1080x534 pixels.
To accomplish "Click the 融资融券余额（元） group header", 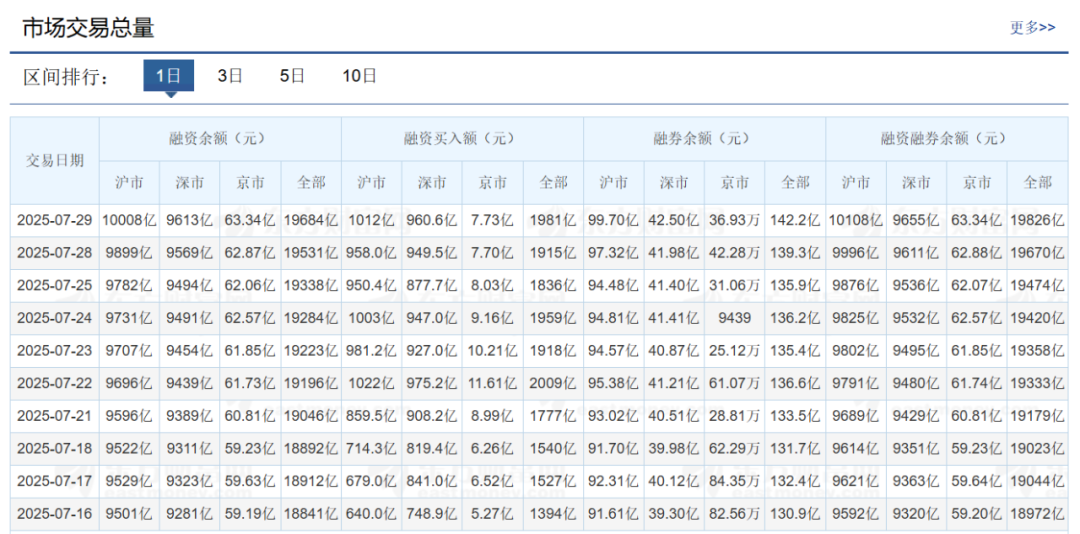I will tap(946, 138).
